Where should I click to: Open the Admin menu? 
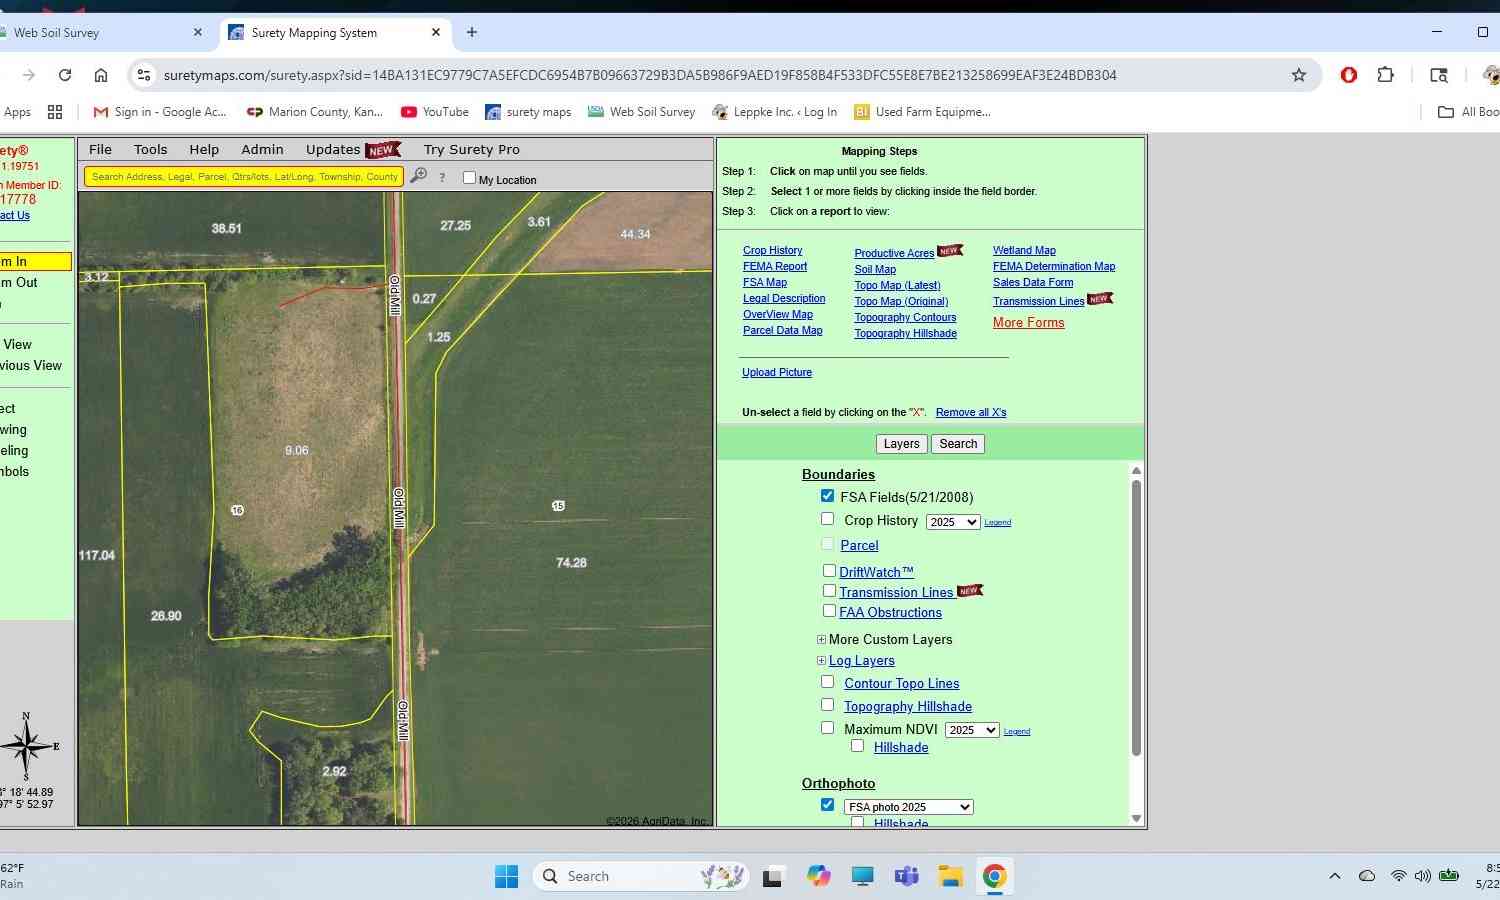262,149
